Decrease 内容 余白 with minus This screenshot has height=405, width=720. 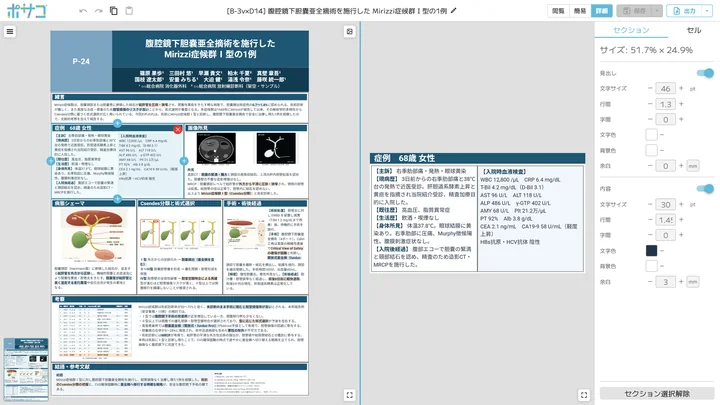click(650, 281)
